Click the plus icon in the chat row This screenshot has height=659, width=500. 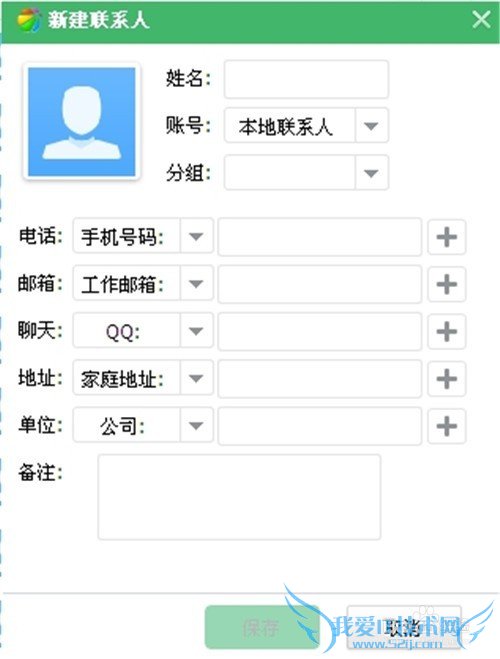pos(447,332)
